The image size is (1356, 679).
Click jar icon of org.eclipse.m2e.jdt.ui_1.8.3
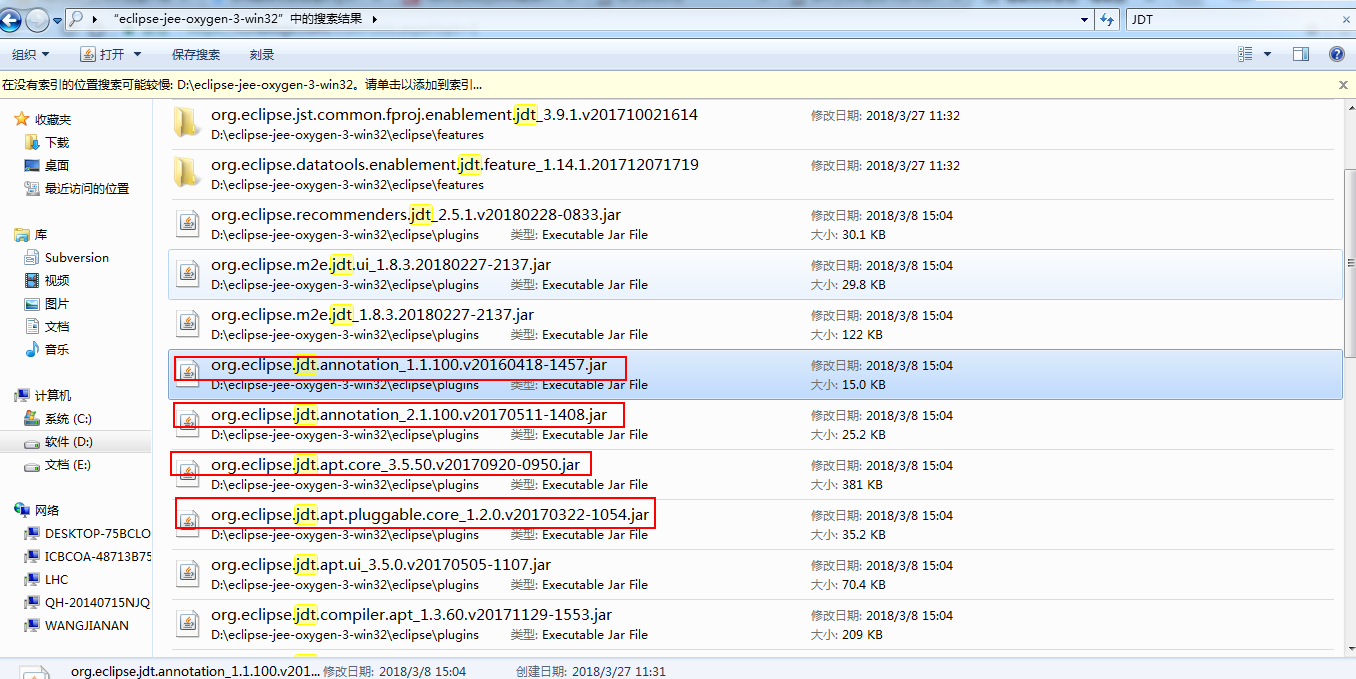[x=188, y=273]
